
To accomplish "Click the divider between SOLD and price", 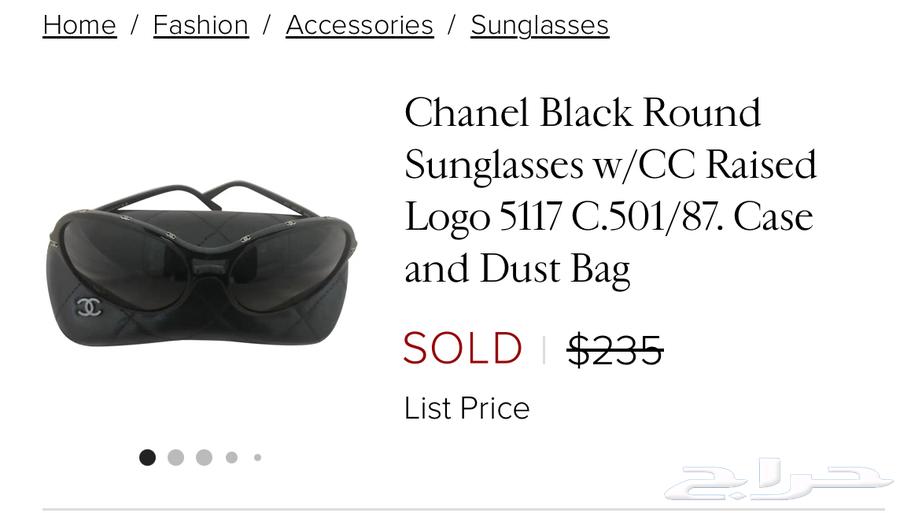I will tap(544, 350).
